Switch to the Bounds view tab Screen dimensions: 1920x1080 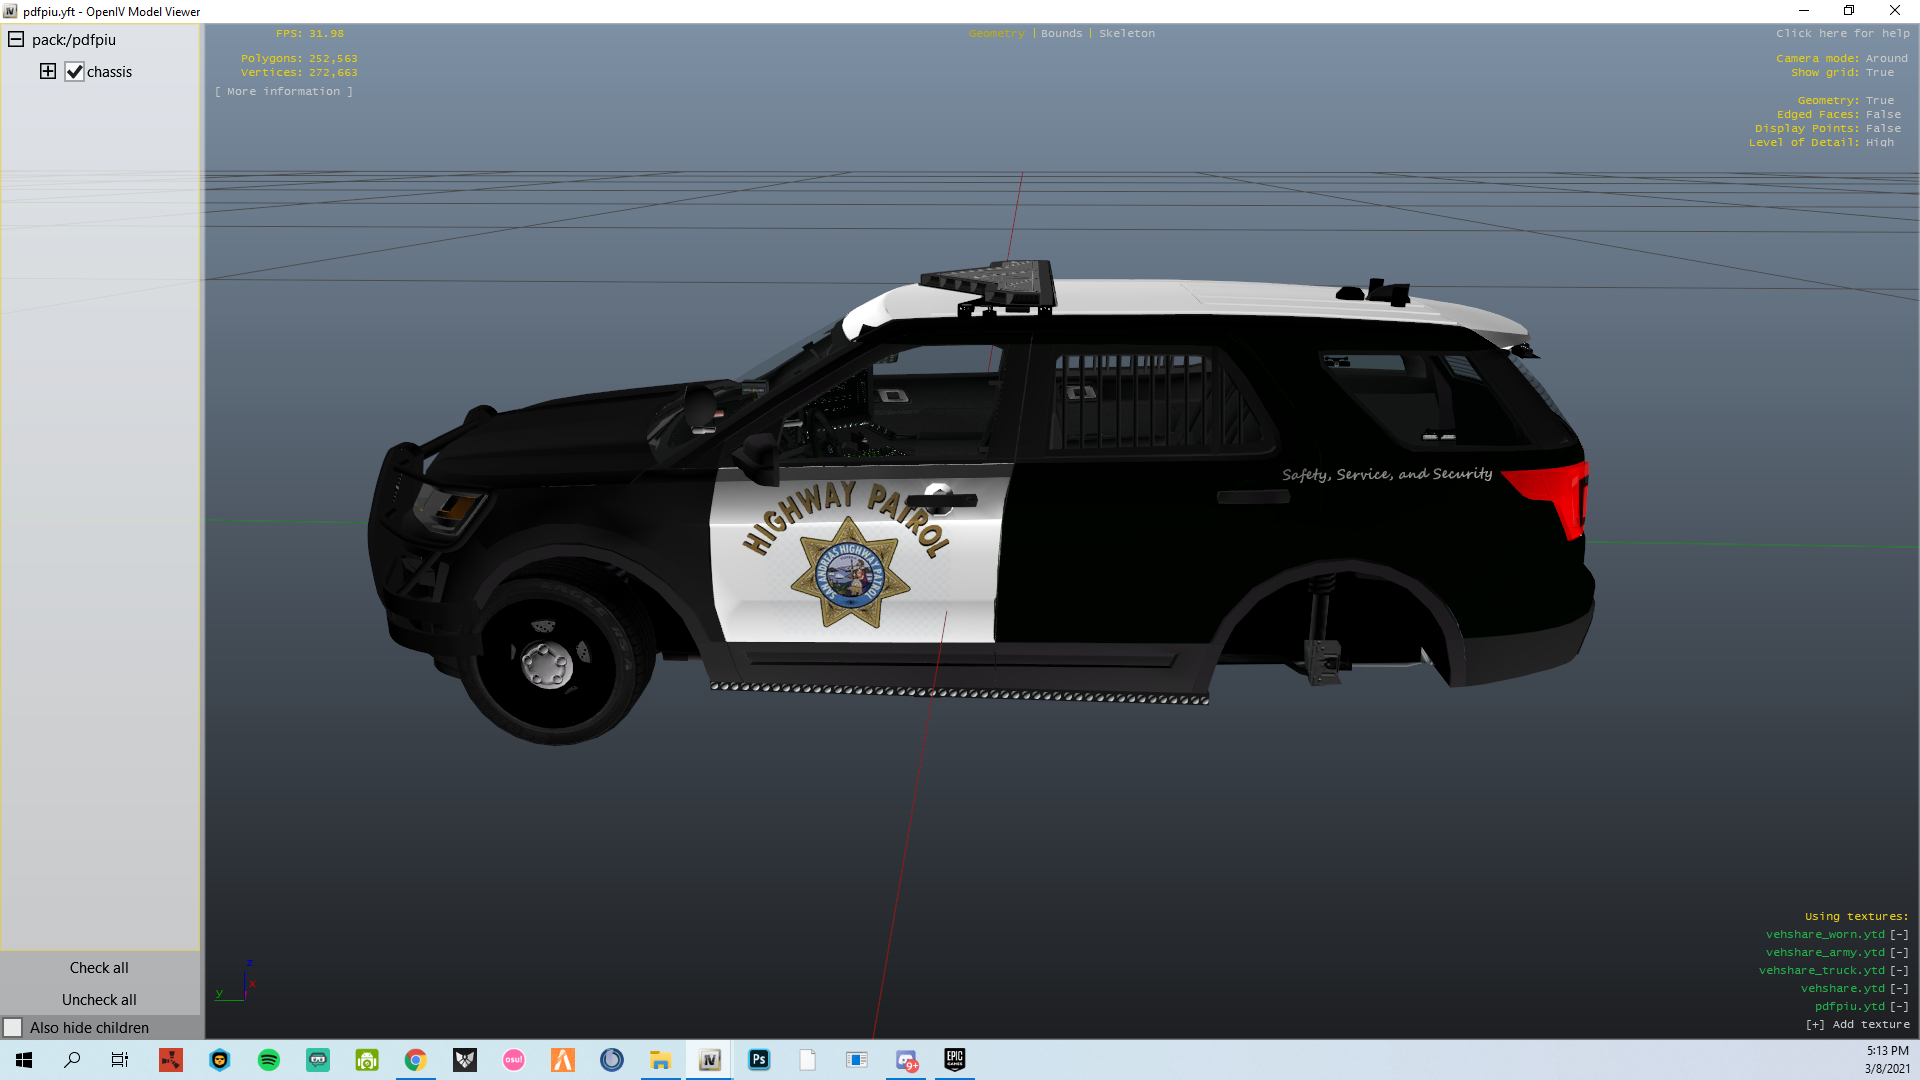(x=1061, y=34)
